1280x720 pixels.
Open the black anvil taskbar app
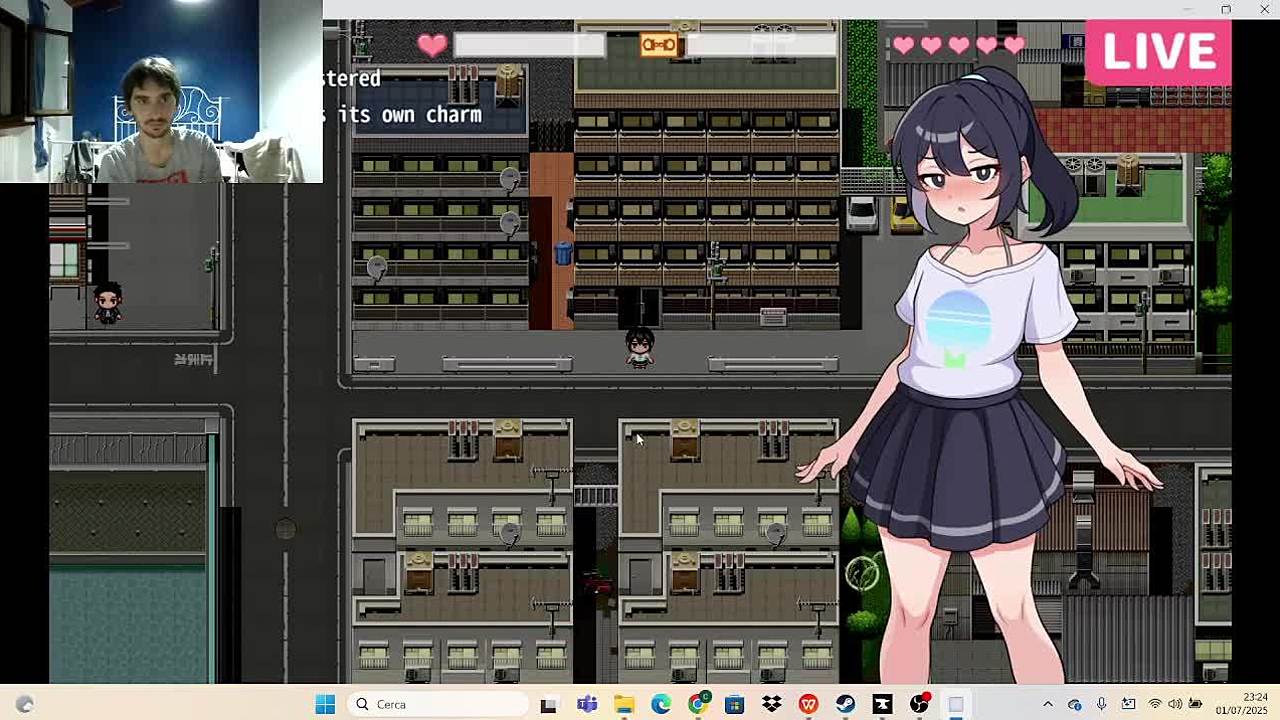882,705
